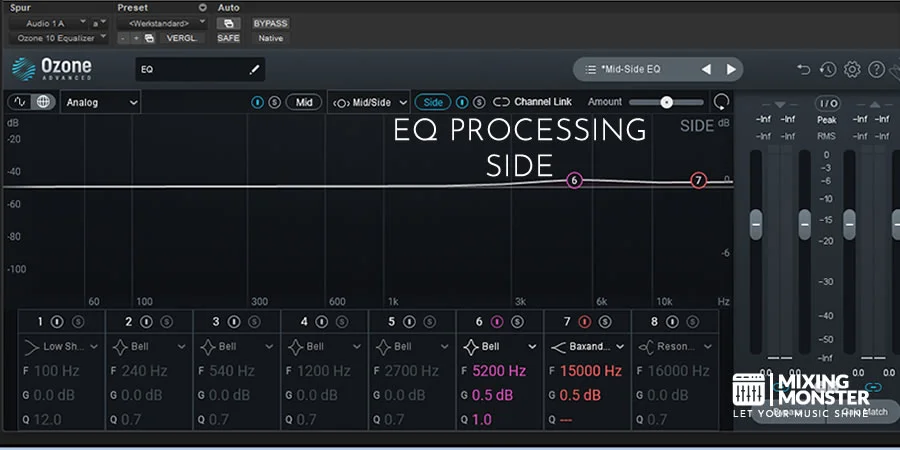Click the copy preset settings icon
This screenshot has height=450, width=900.
[149, 38]
